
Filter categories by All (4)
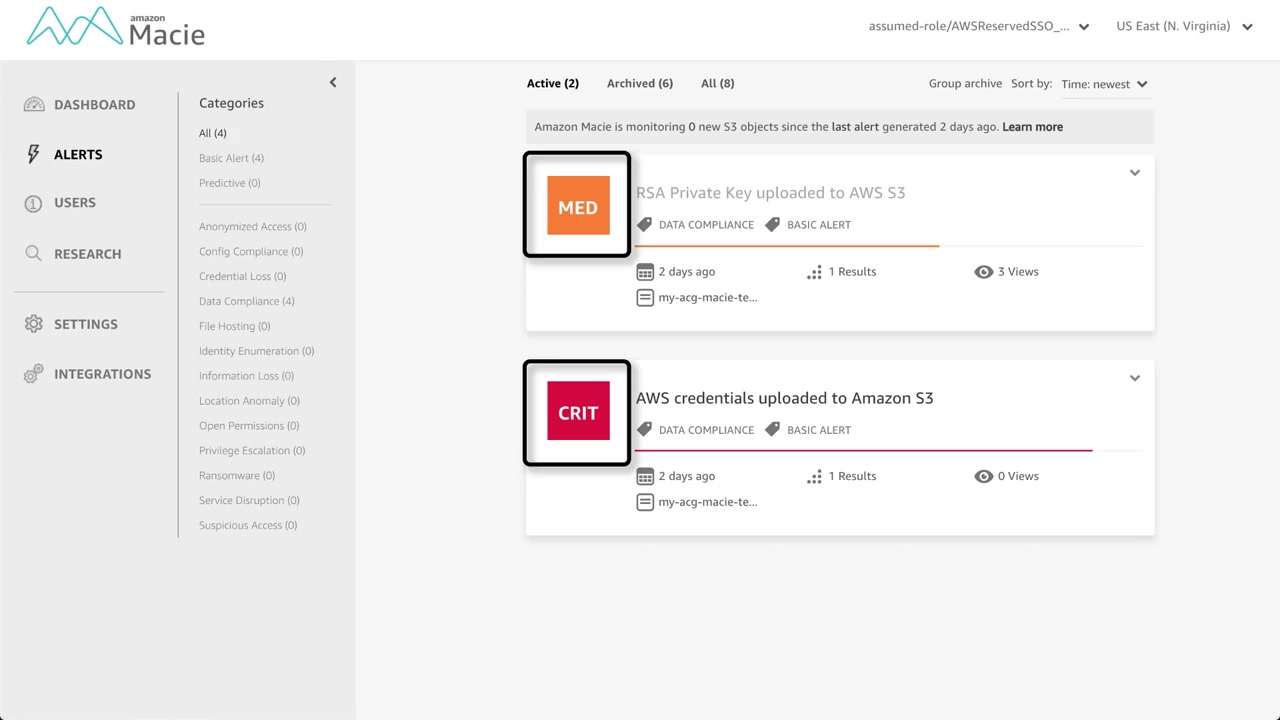coord(213,133)
